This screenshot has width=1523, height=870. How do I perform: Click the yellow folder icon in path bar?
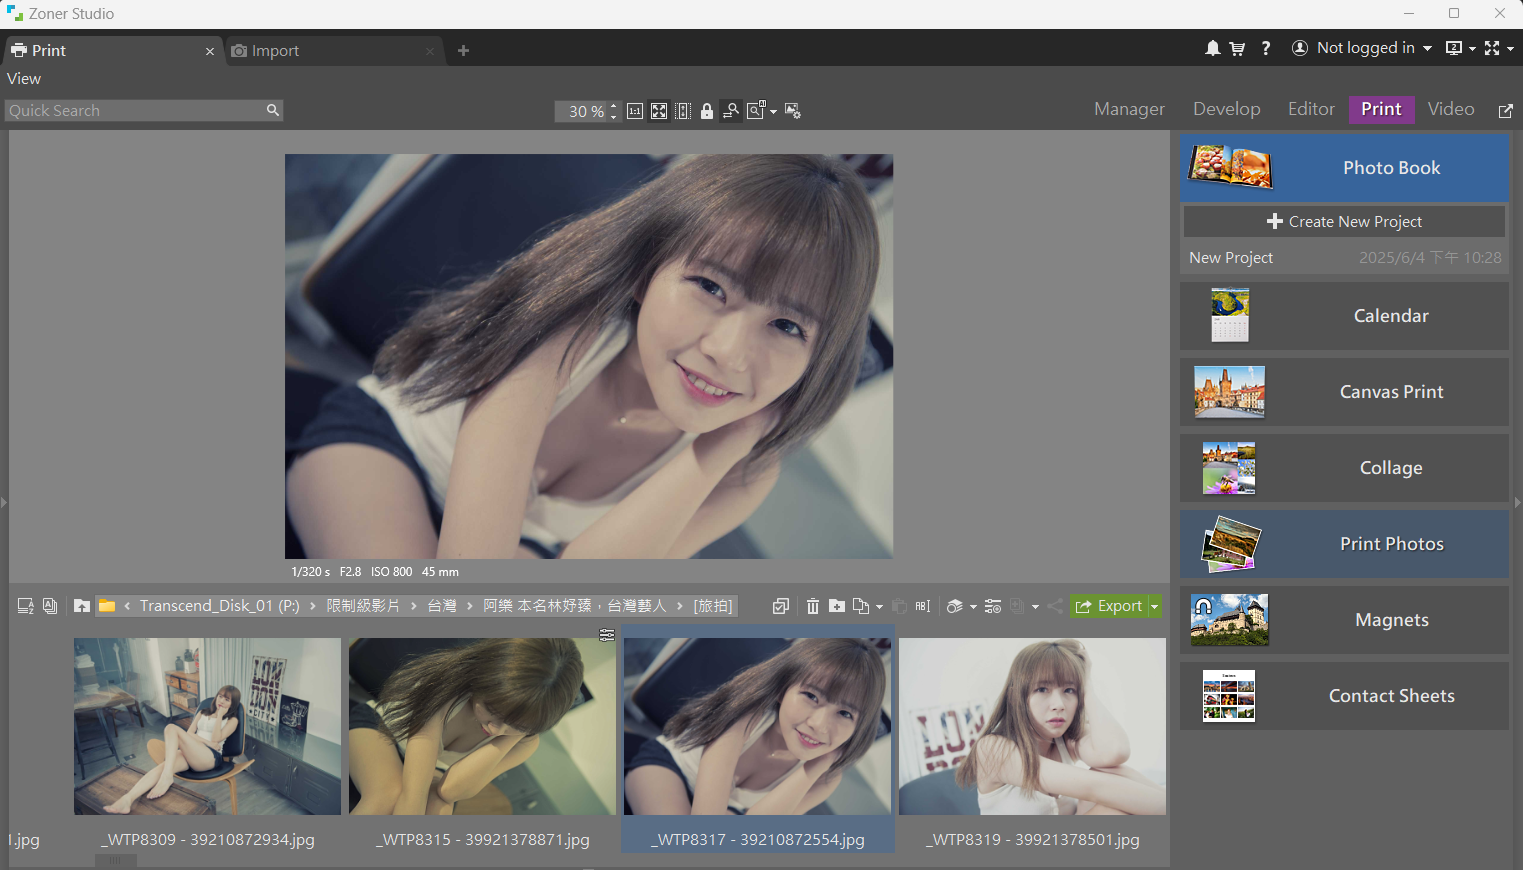click(x=106, y=605)
